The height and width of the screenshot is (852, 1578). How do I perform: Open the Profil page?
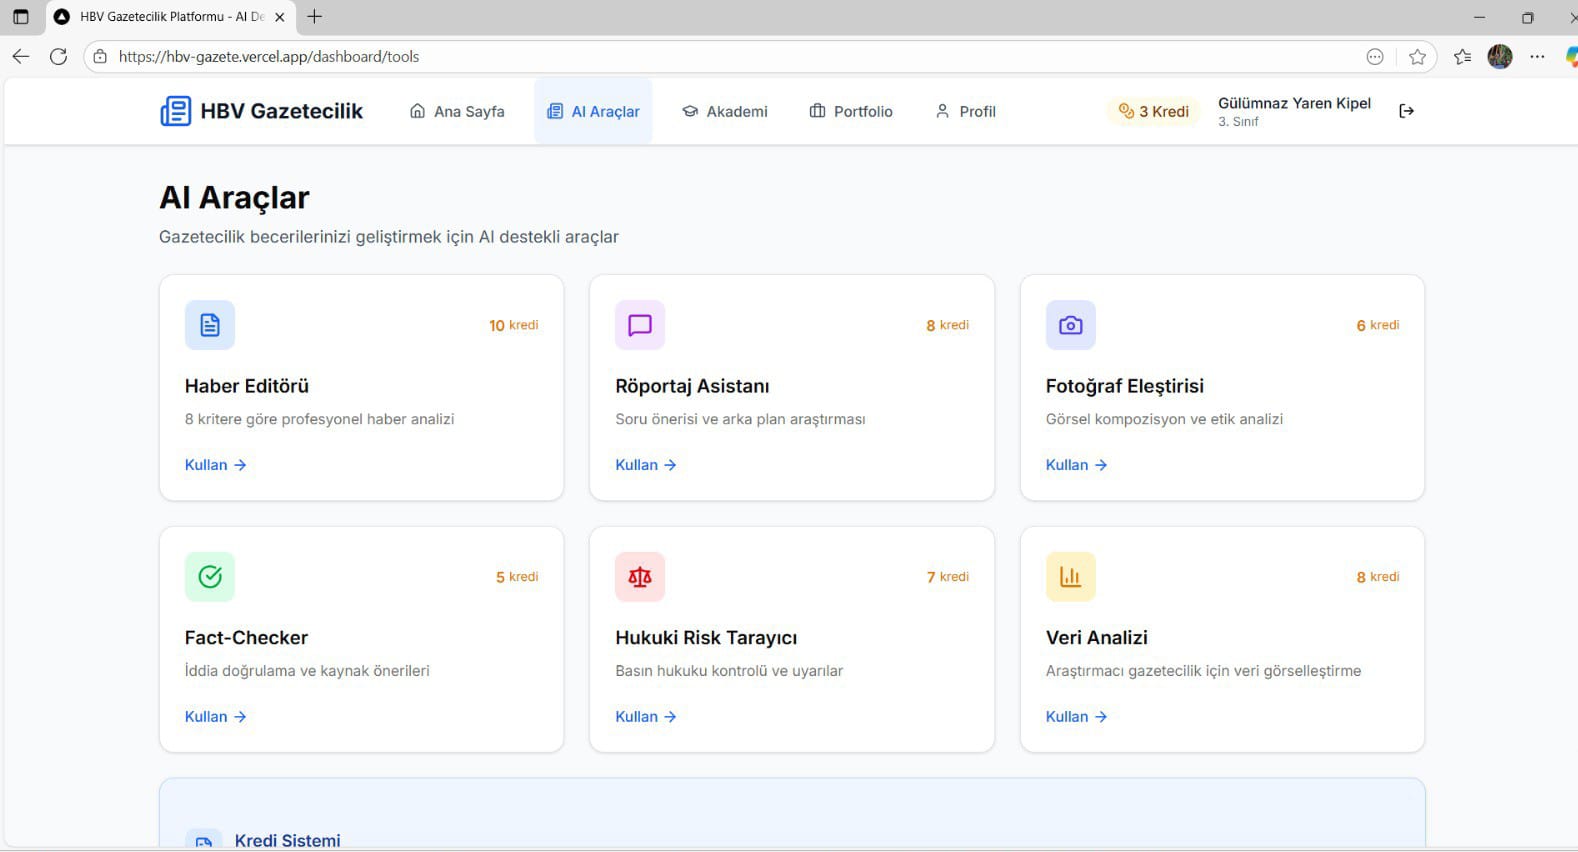[966, 111]
